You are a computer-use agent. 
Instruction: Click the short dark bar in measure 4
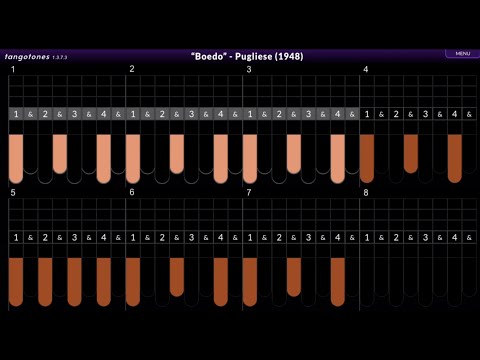pyautogui.click(x=411, y=154)
